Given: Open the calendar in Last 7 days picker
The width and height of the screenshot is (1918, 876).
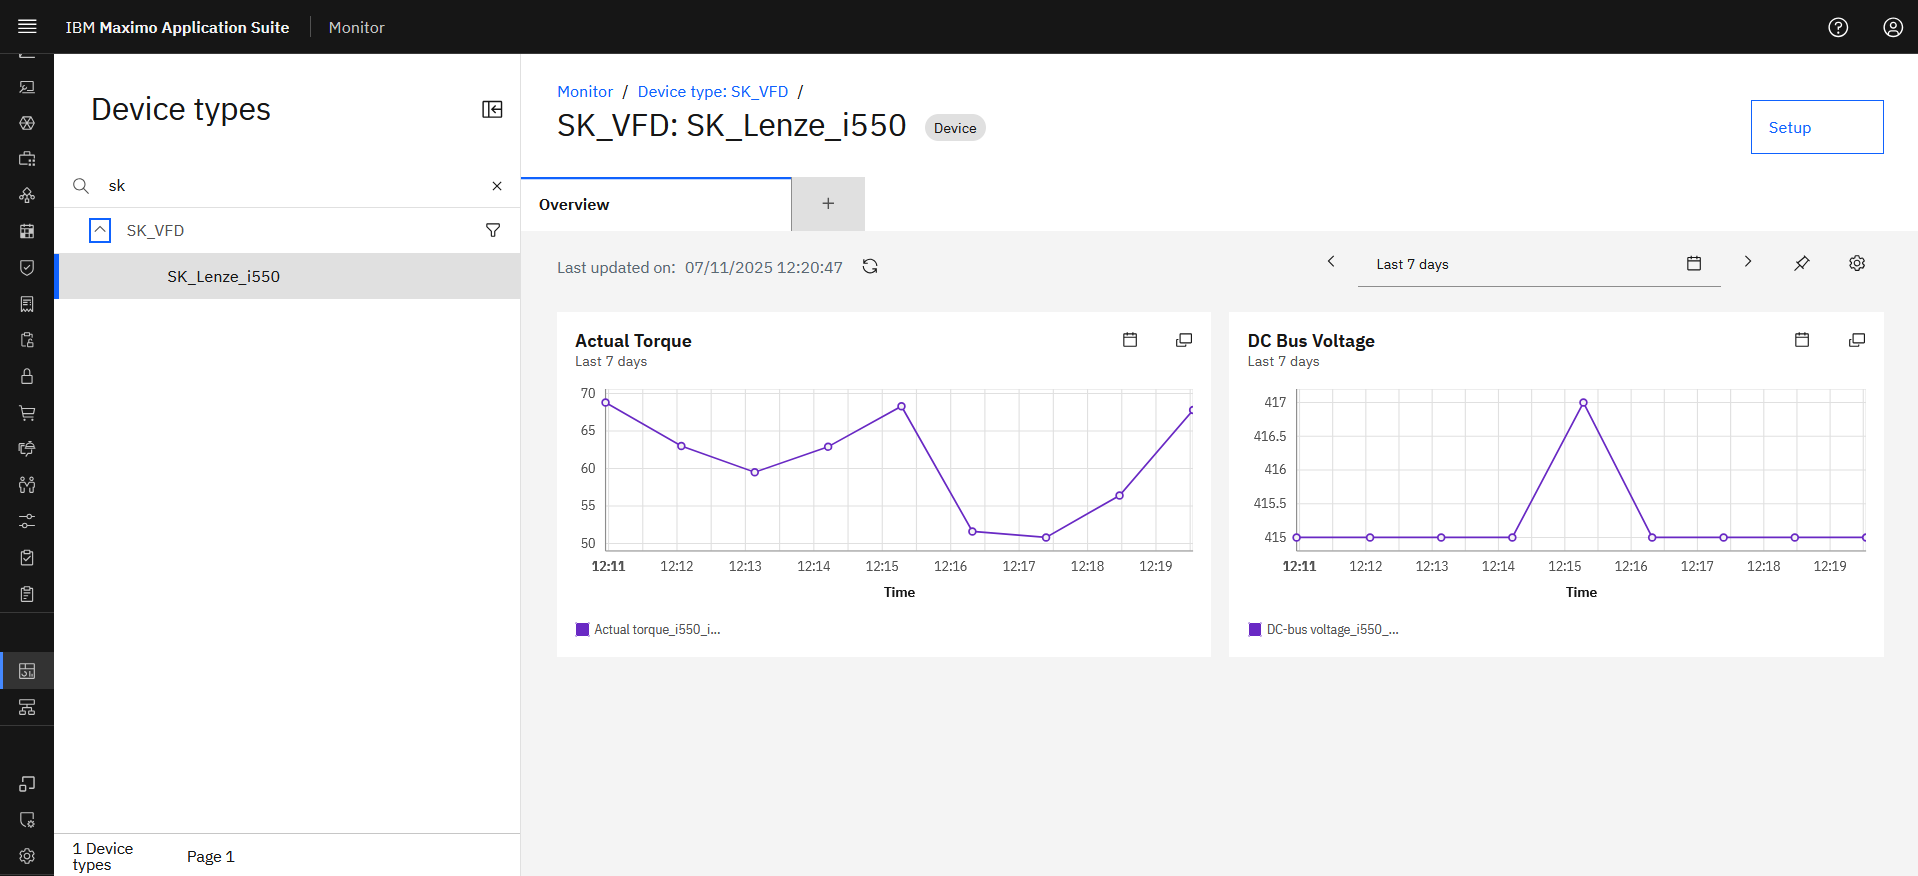Looking at the screenshot, I should pos(1694,263).
